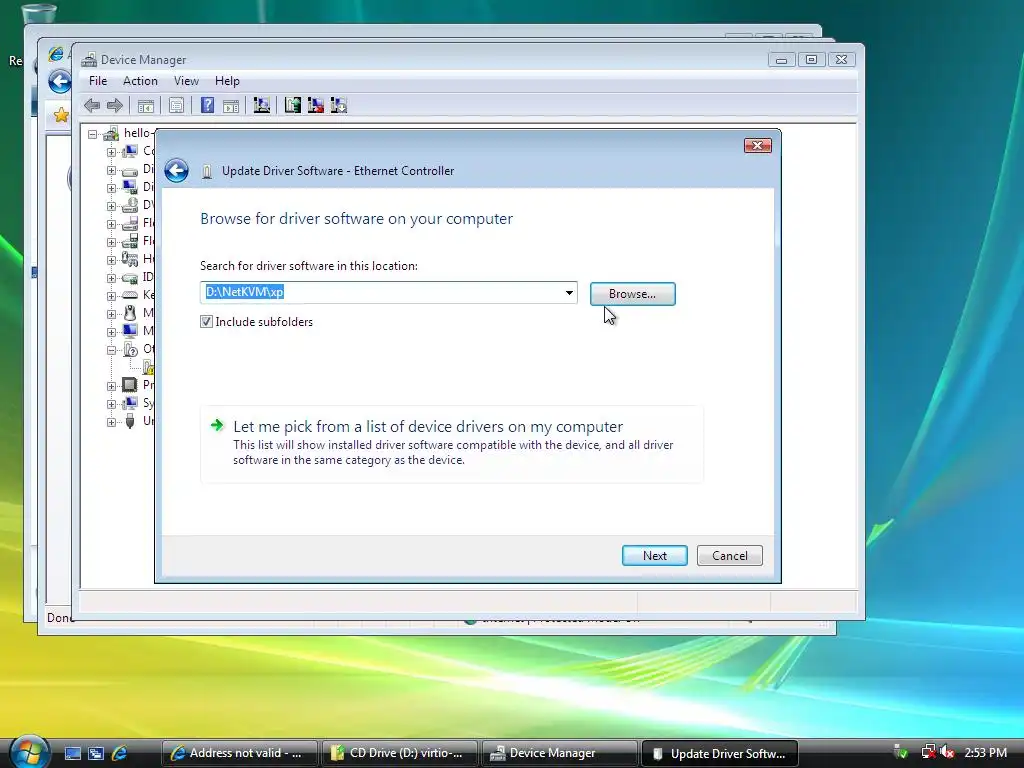The width and height of the screenshot is (1024, 768).
Task: Maximize the Device Manager window
Action: tap(811, 59)
